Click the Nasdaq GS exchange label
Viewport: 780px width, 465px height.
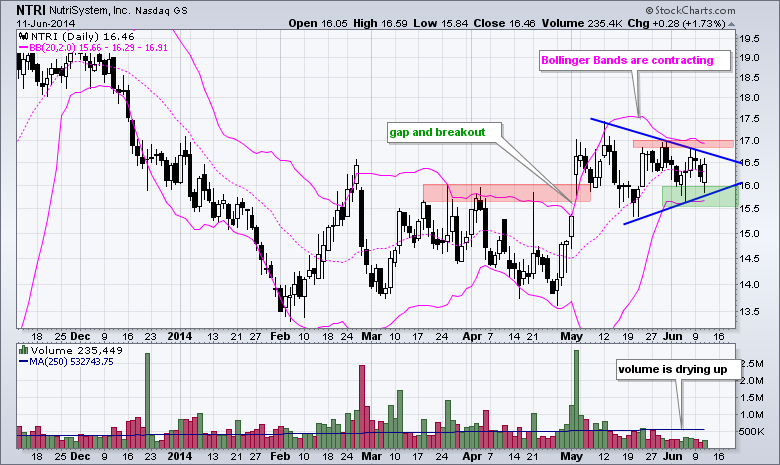[x=161, y=11]
